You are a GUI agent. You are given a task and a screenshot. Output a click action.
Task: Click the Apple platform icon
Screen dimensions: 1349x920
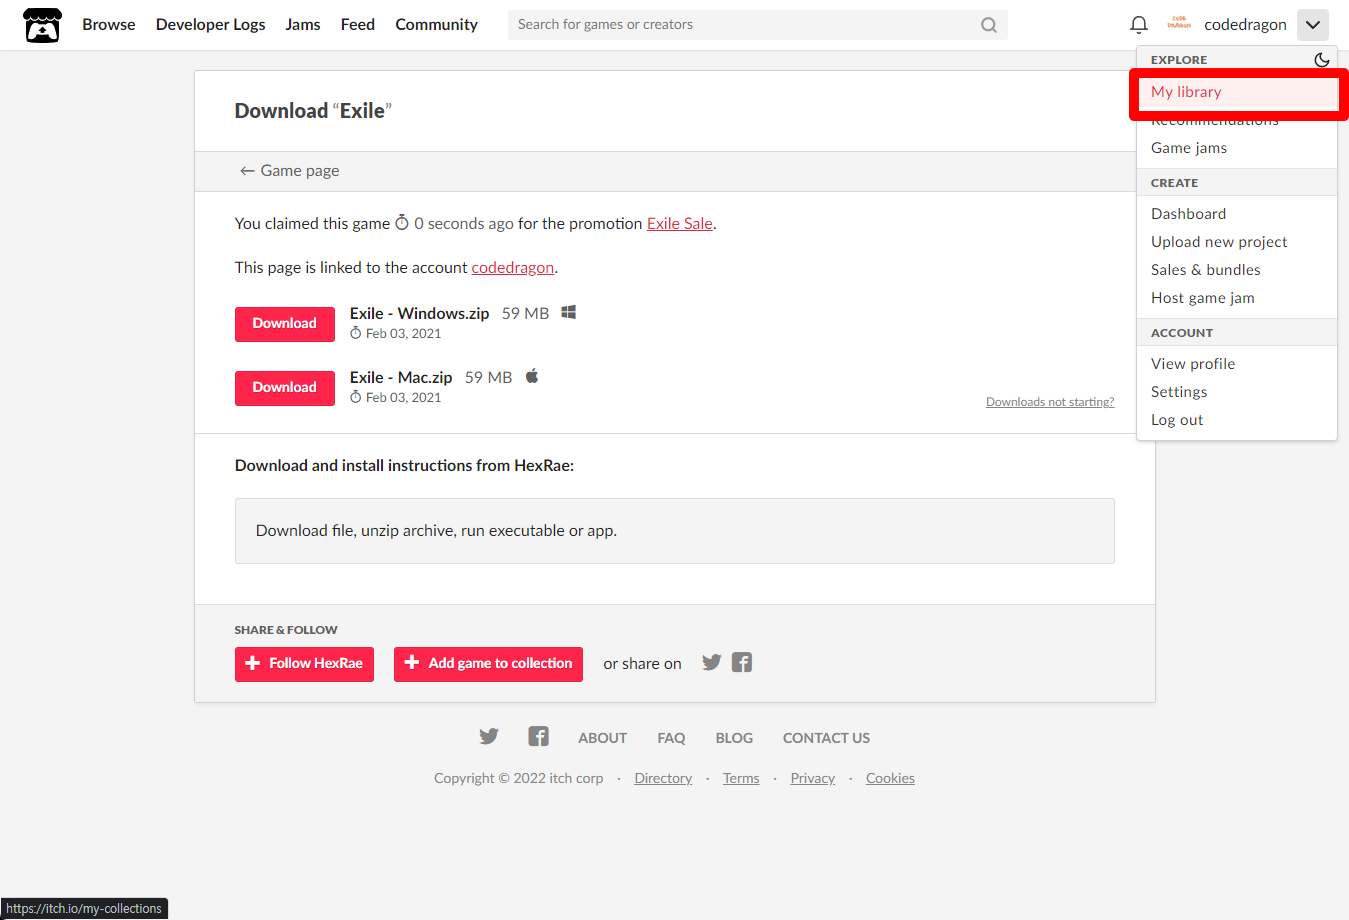click(532, 376)
